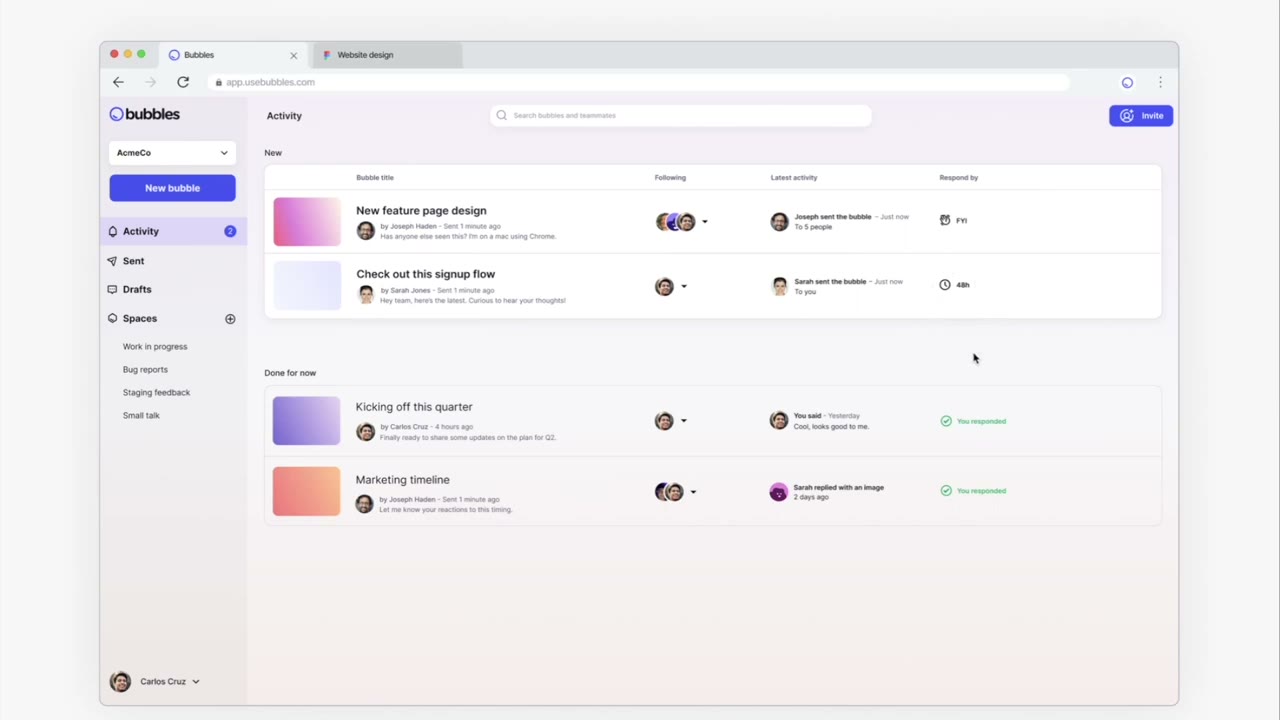Expand followers dropdown for New feature page design
The height and width of the screenshot is (720, 1280).
coord(704,222)
